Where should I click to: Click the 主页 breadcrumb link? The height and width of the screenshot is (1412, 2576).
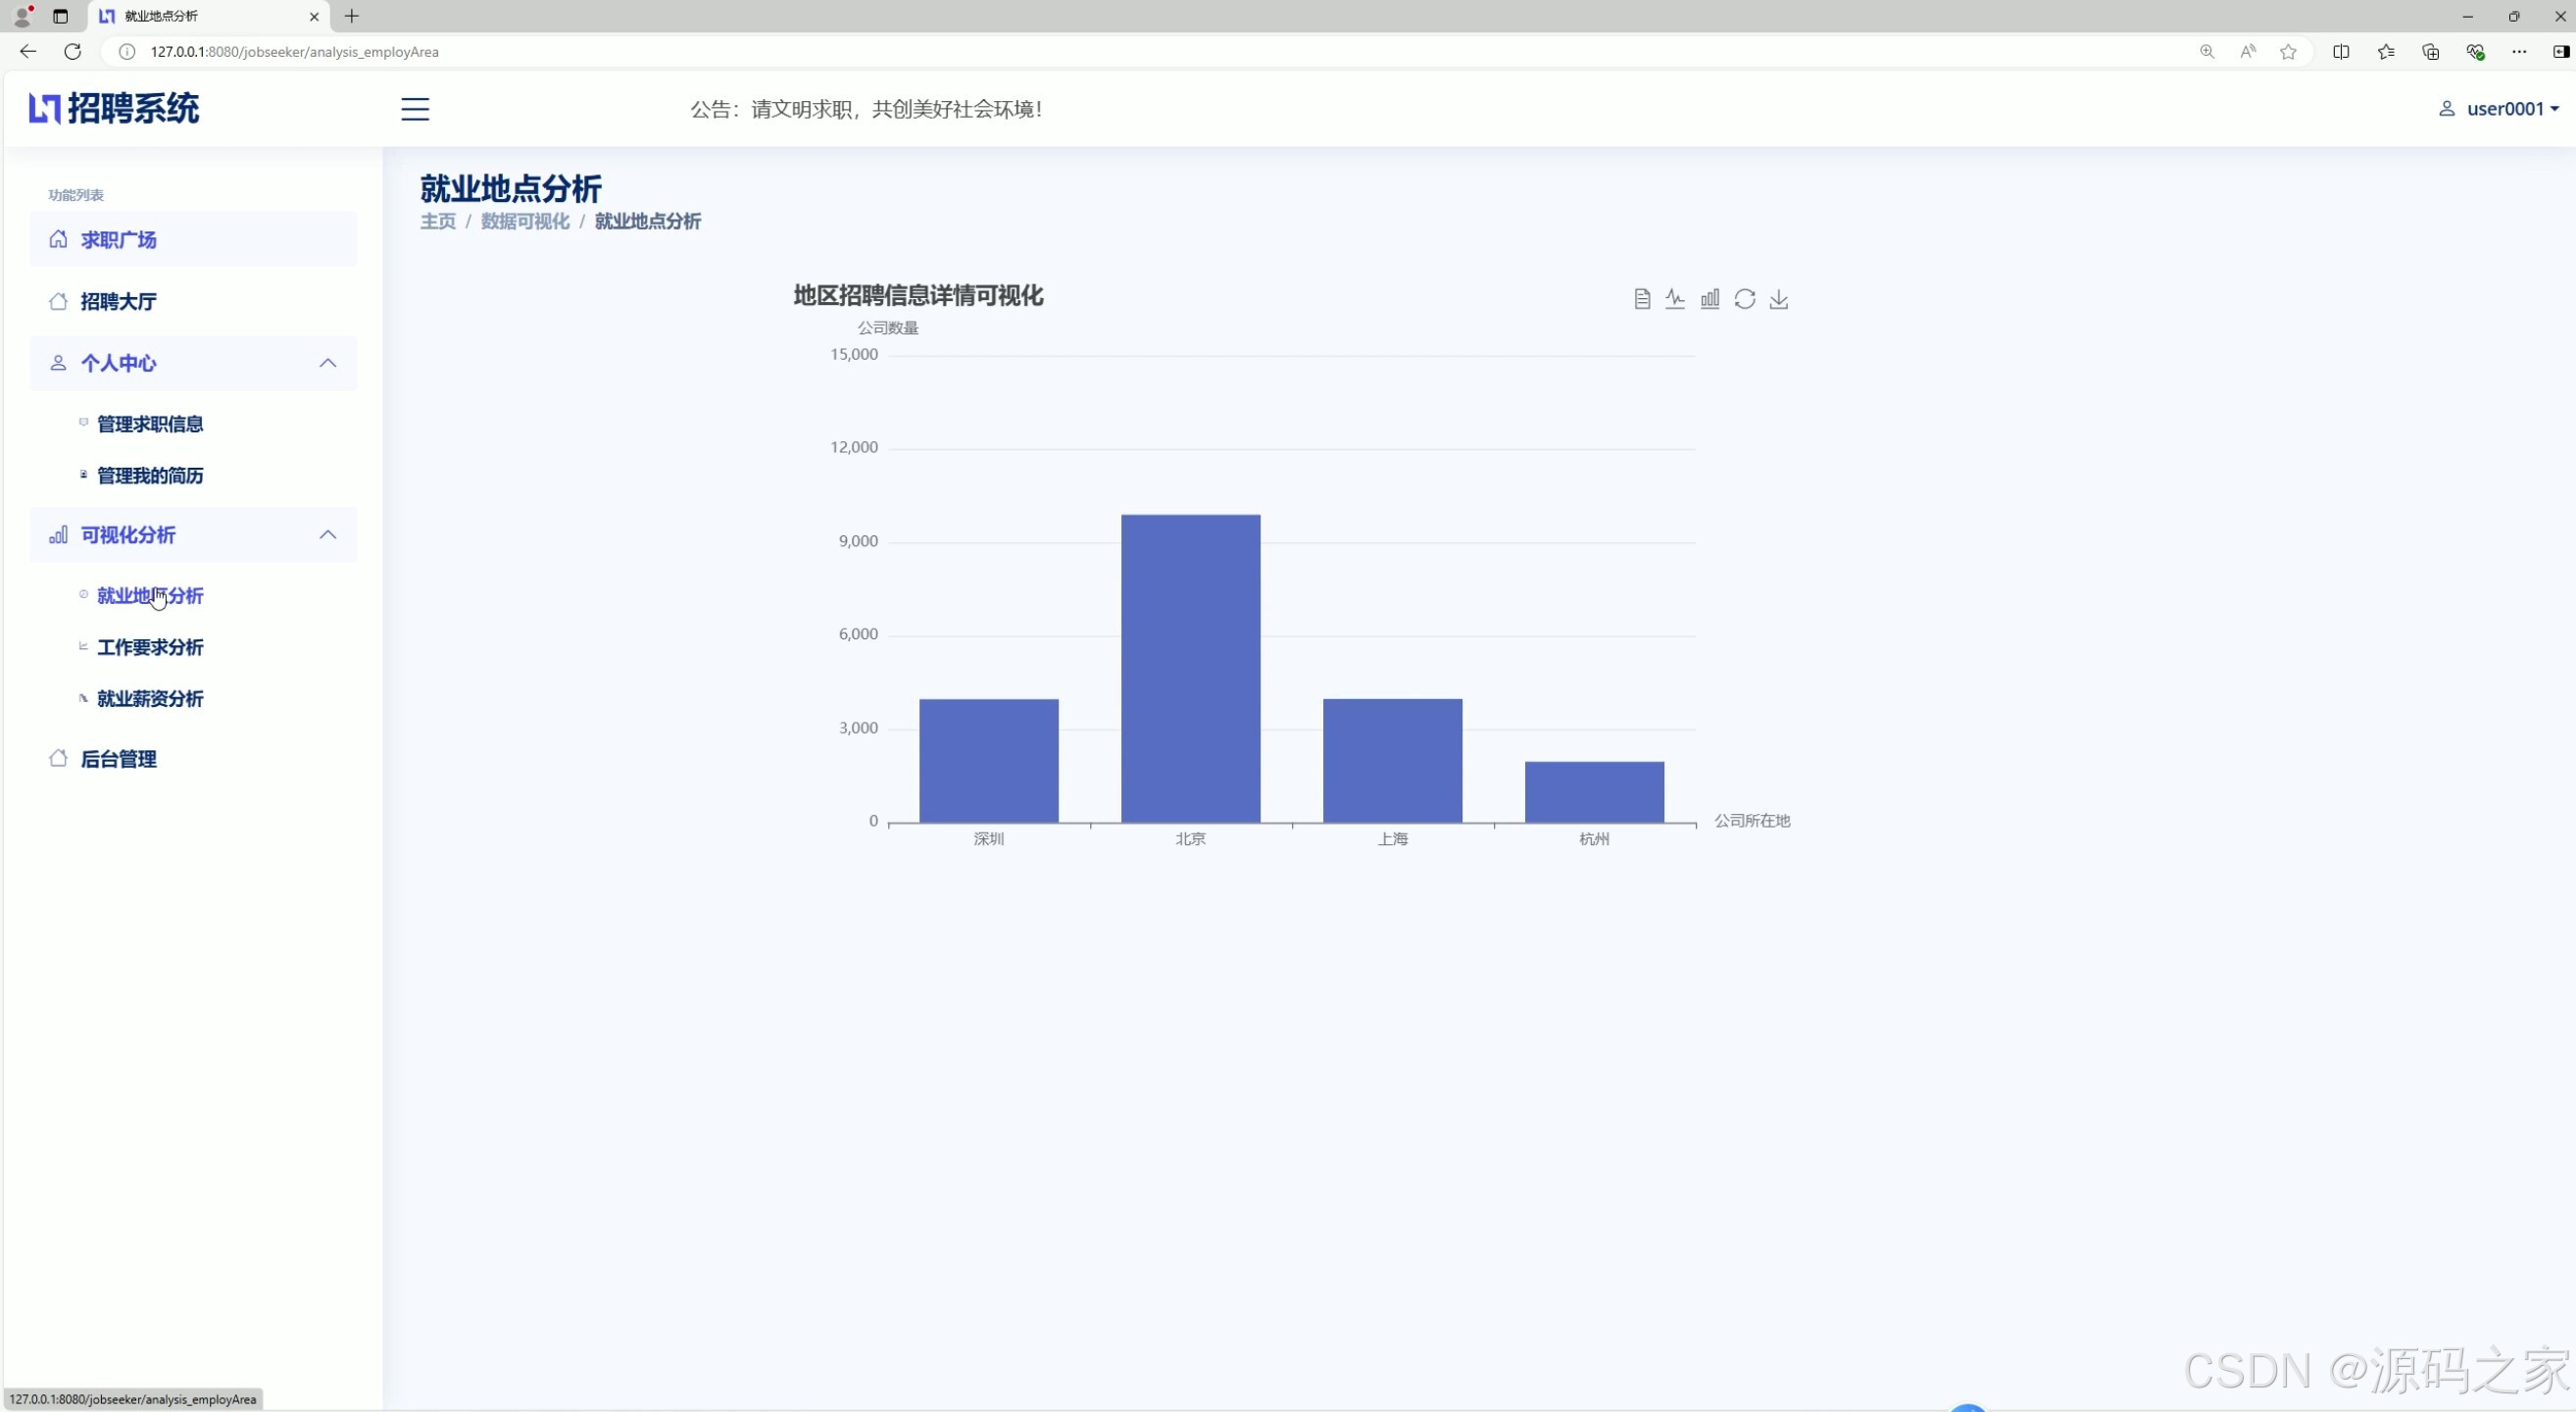click(x=438, y=222)
